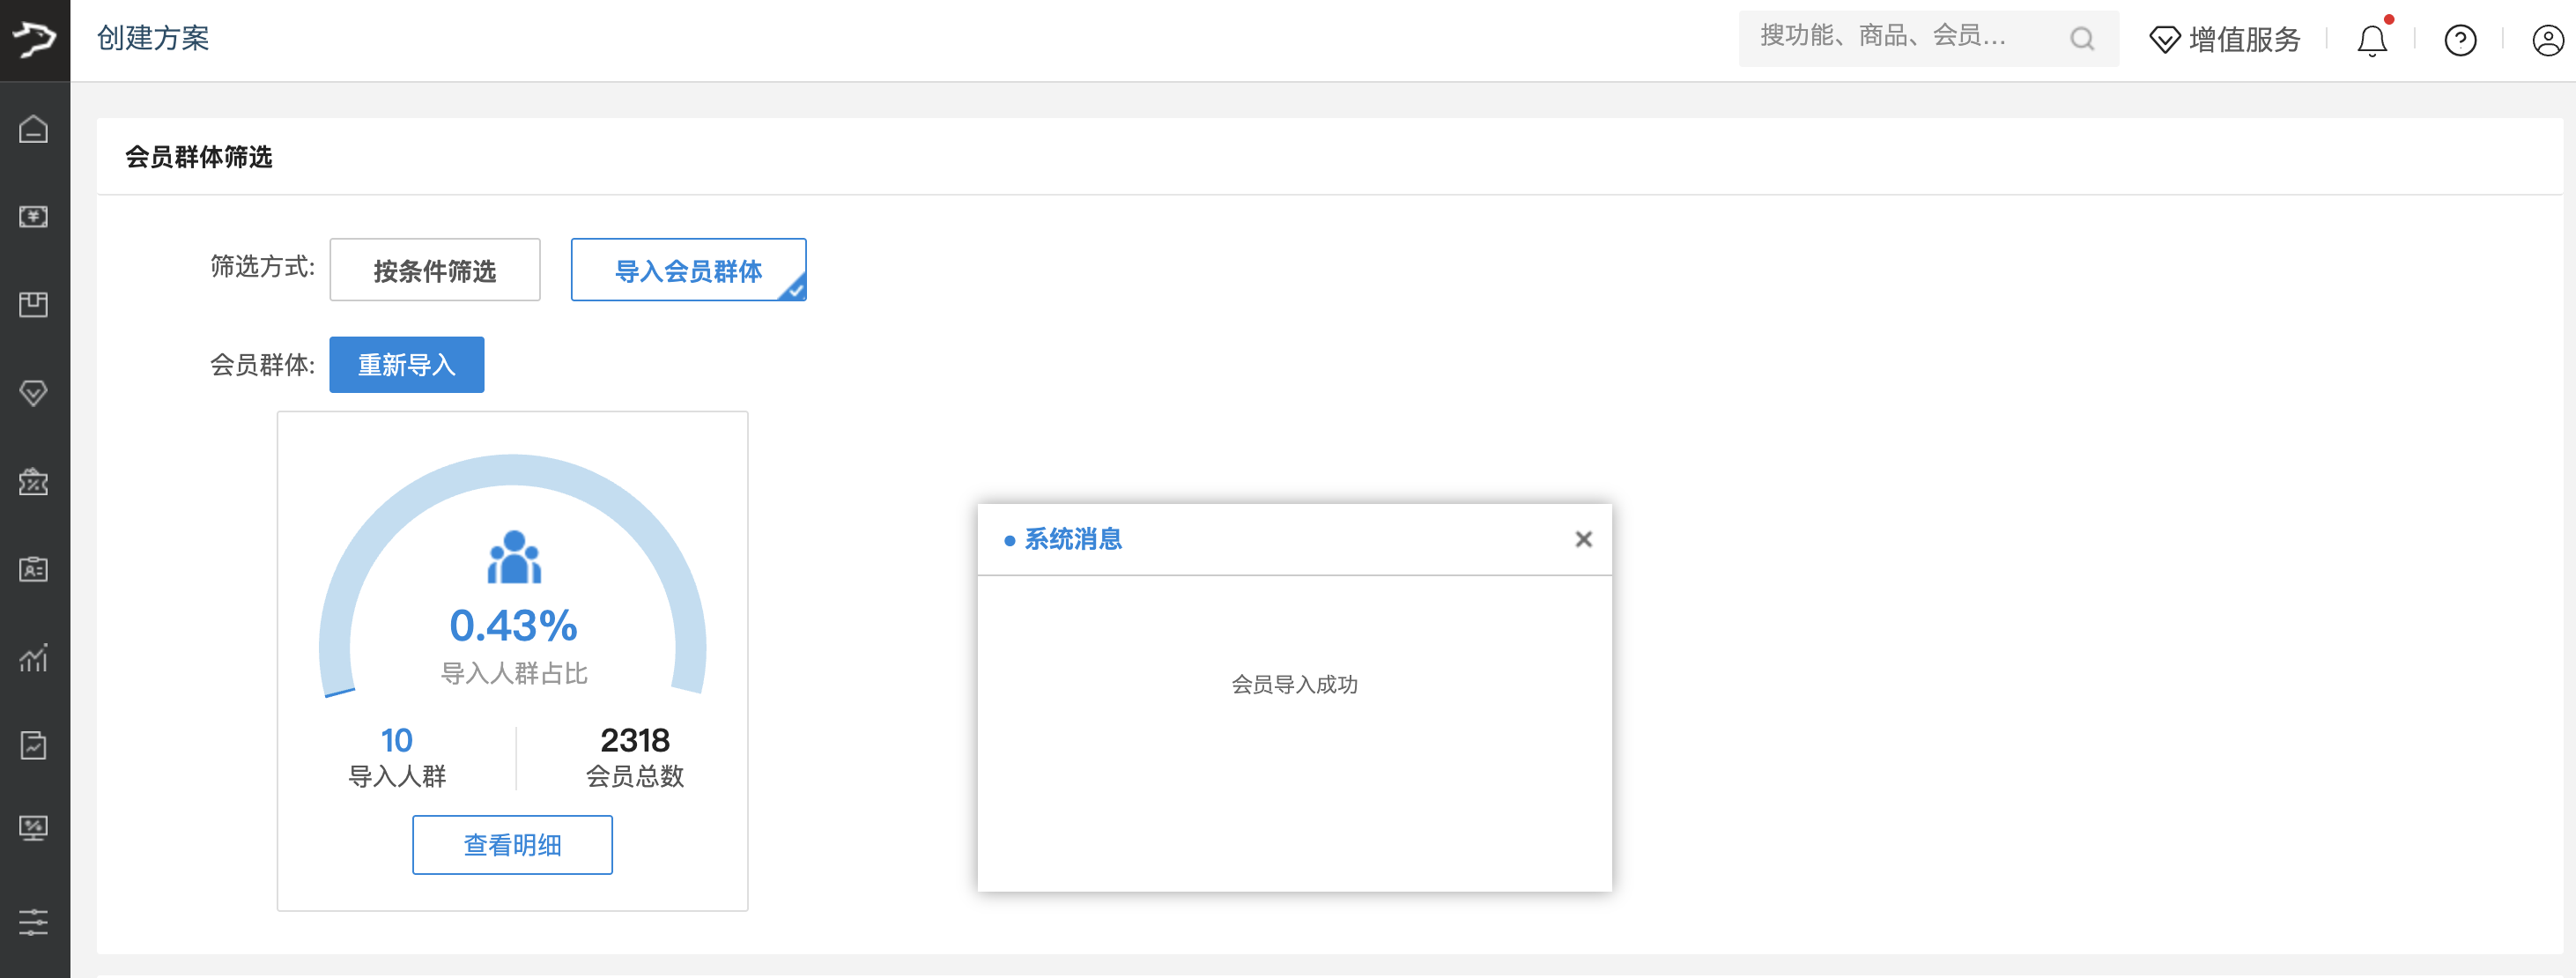Open the member ID card sidebar icon
This screenshot has height=978, width=2576.
pos(34,570)
